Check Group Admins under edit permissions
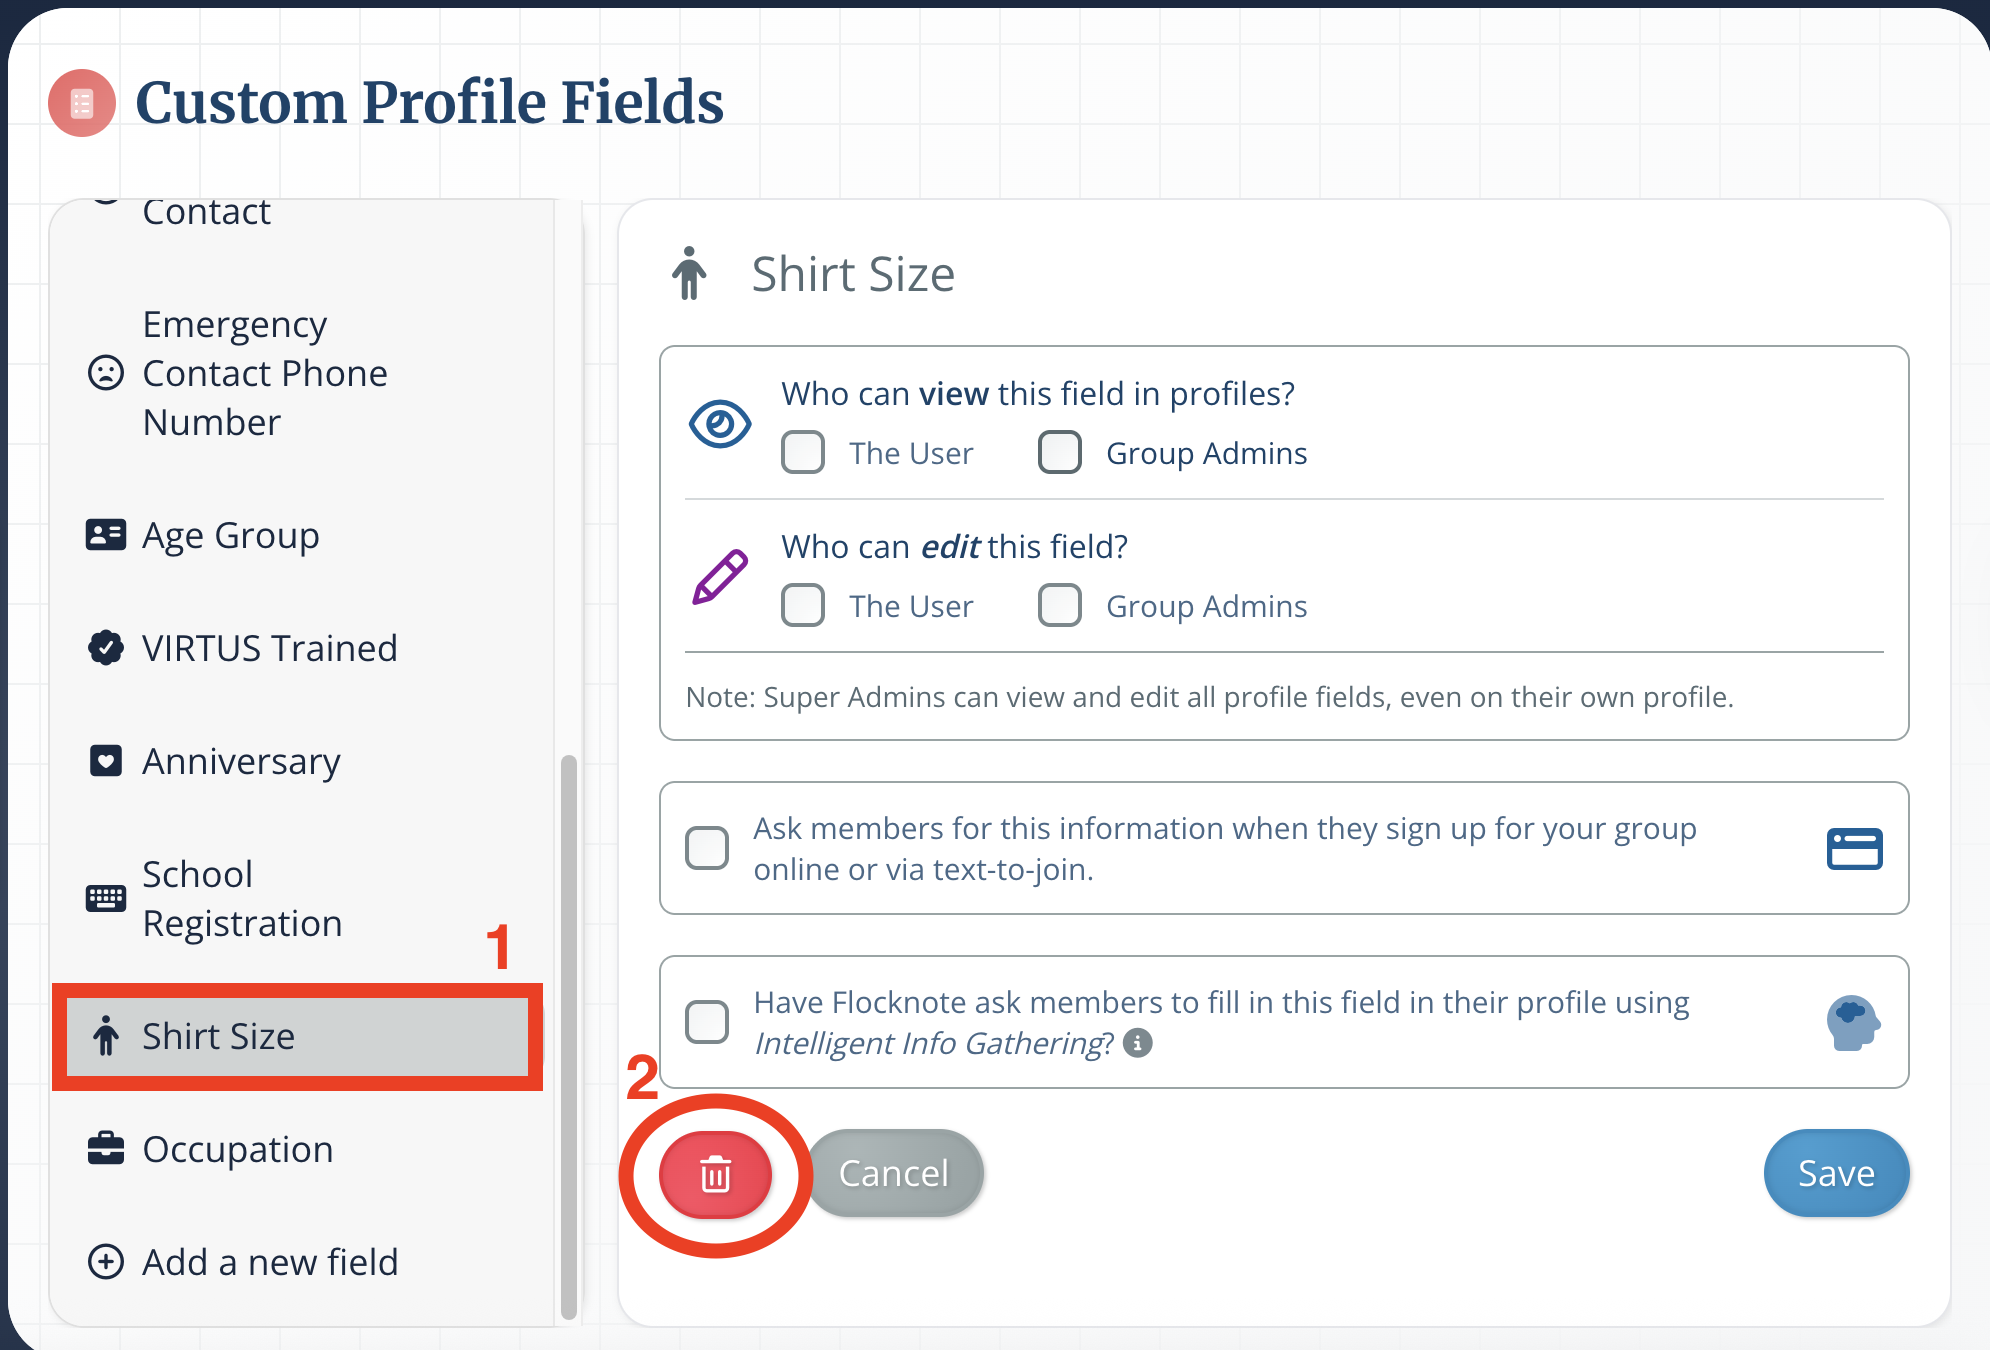 click(x=1060, y=606)
